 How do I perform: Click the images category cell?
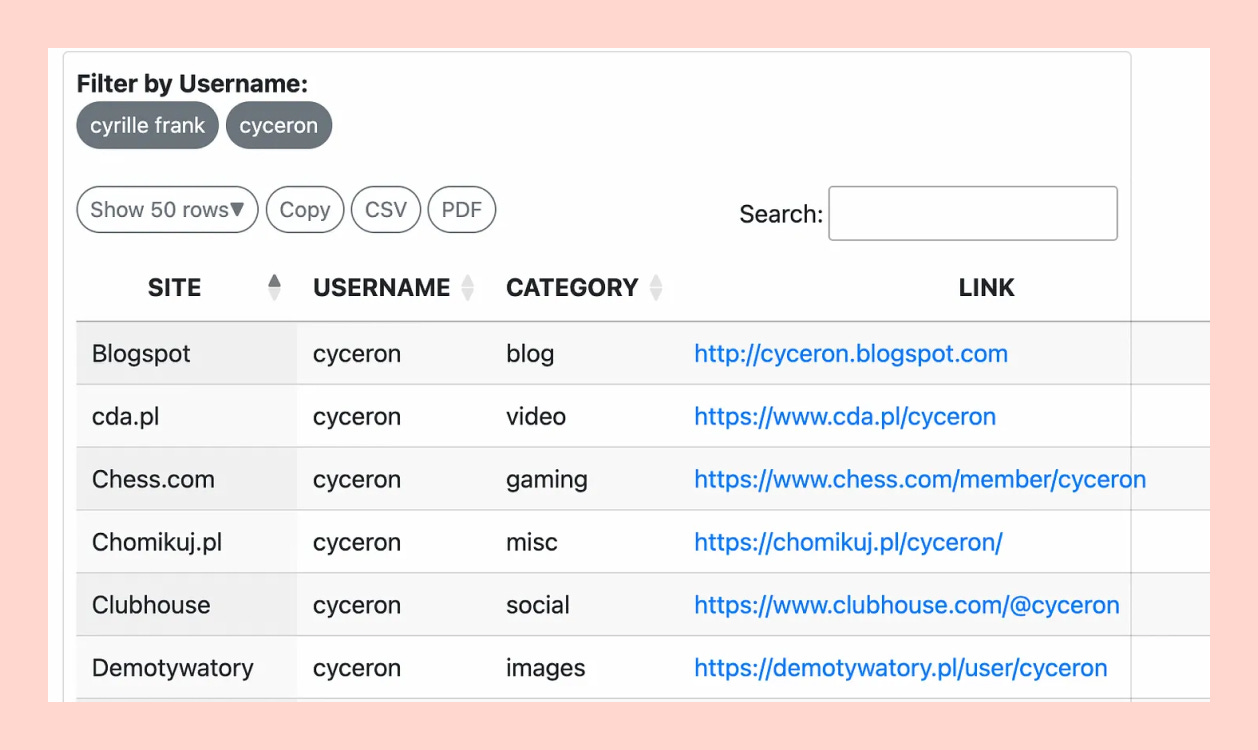coord(584,669)
